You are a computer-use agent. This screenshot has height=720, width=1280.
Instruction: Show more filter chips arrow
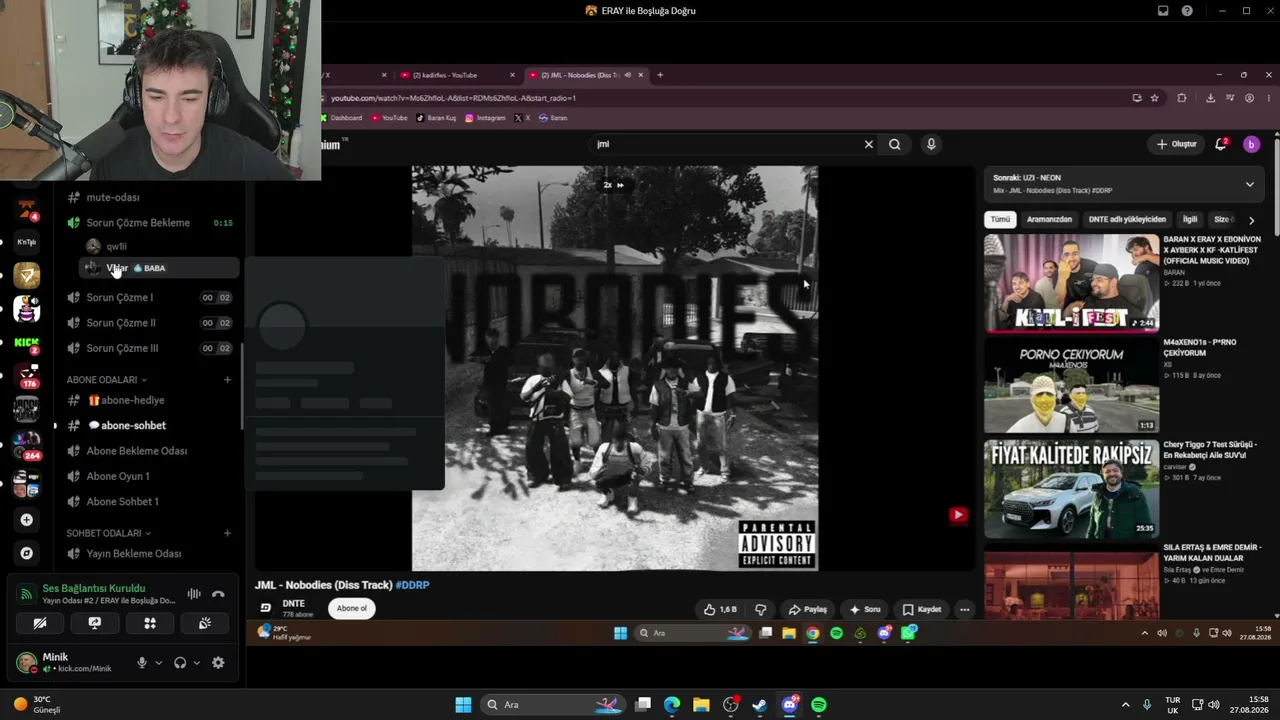[1251, 220]
